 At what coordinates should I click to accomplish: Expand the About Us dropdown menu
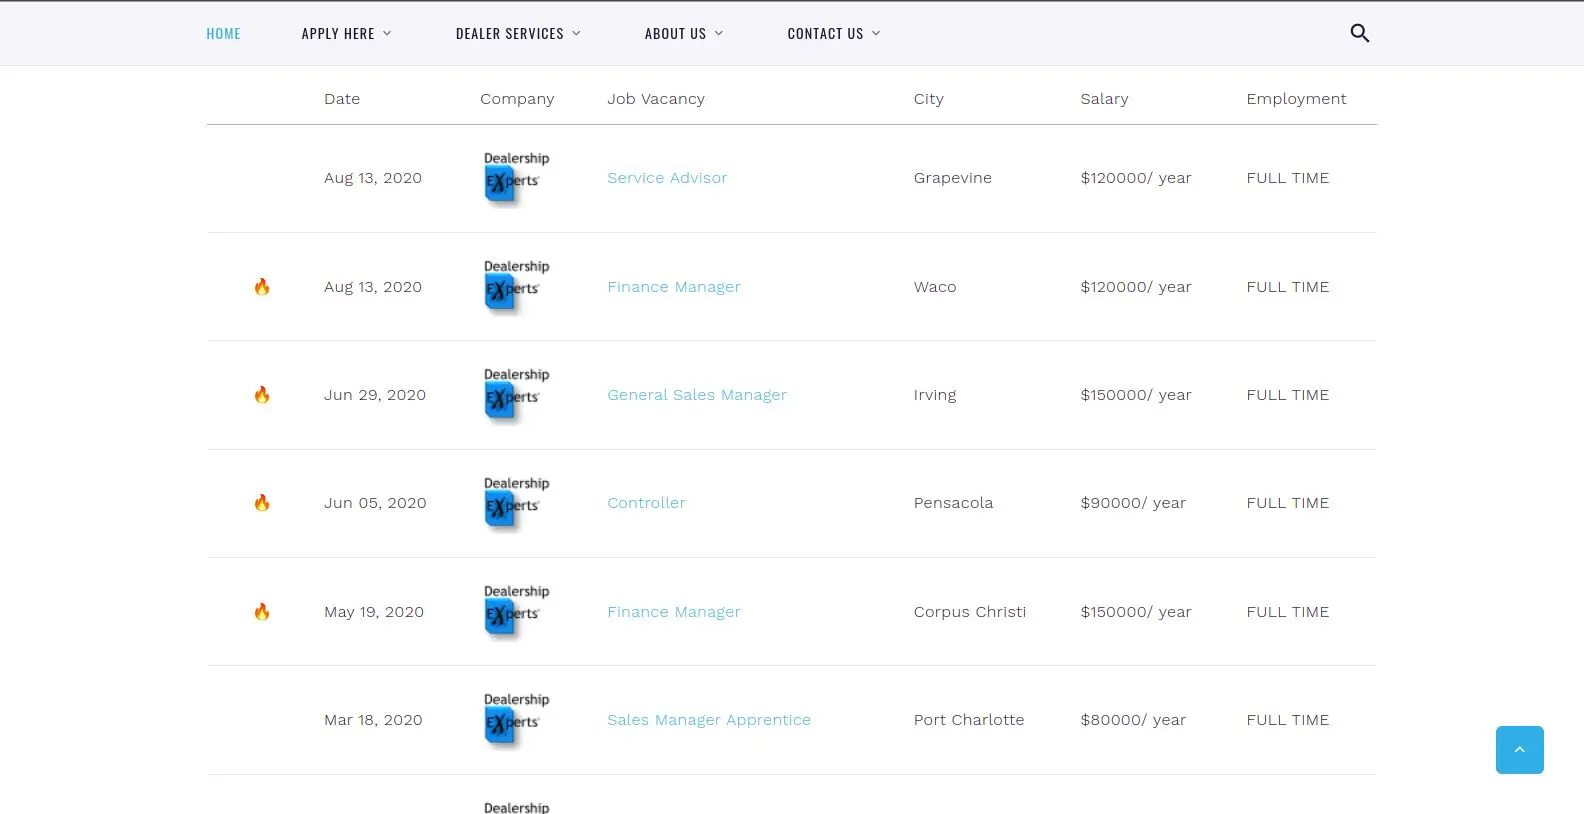click(683, 34)
